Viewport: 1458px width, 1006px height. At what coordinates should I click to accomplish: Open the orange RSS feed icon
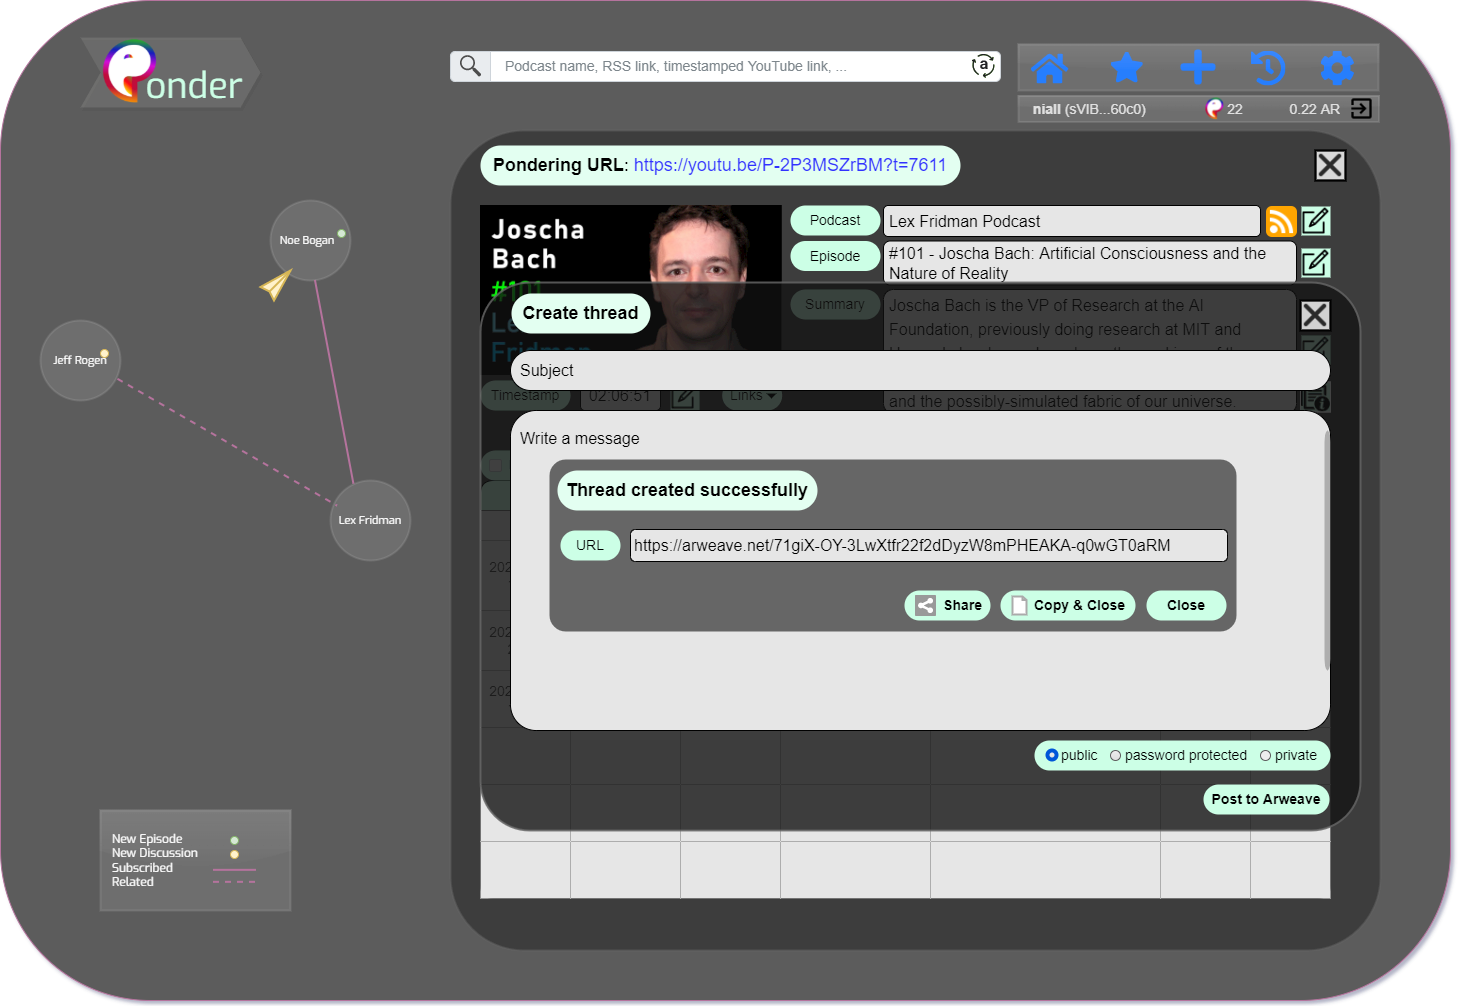pos(1280,221)
